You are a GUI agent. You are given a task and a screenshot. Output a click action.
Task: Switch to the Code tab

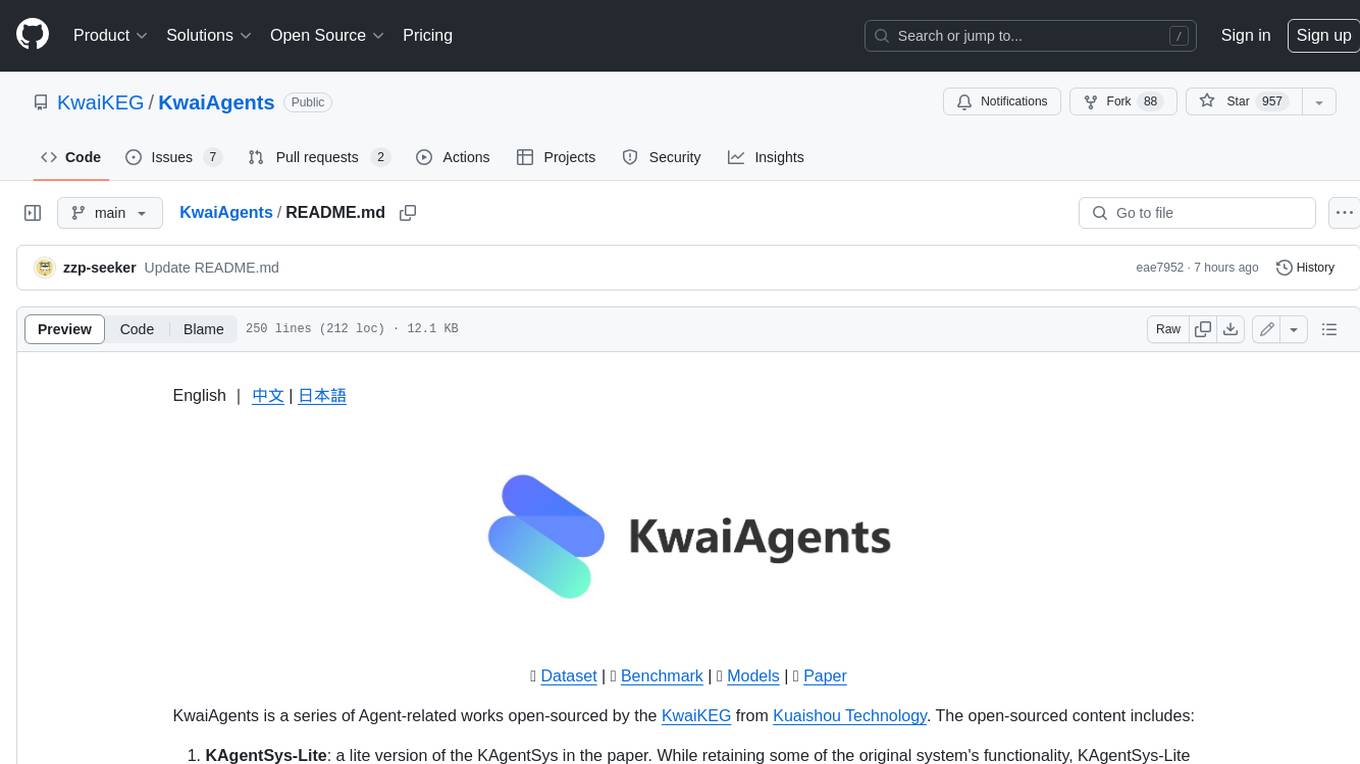tap(70, 157)
